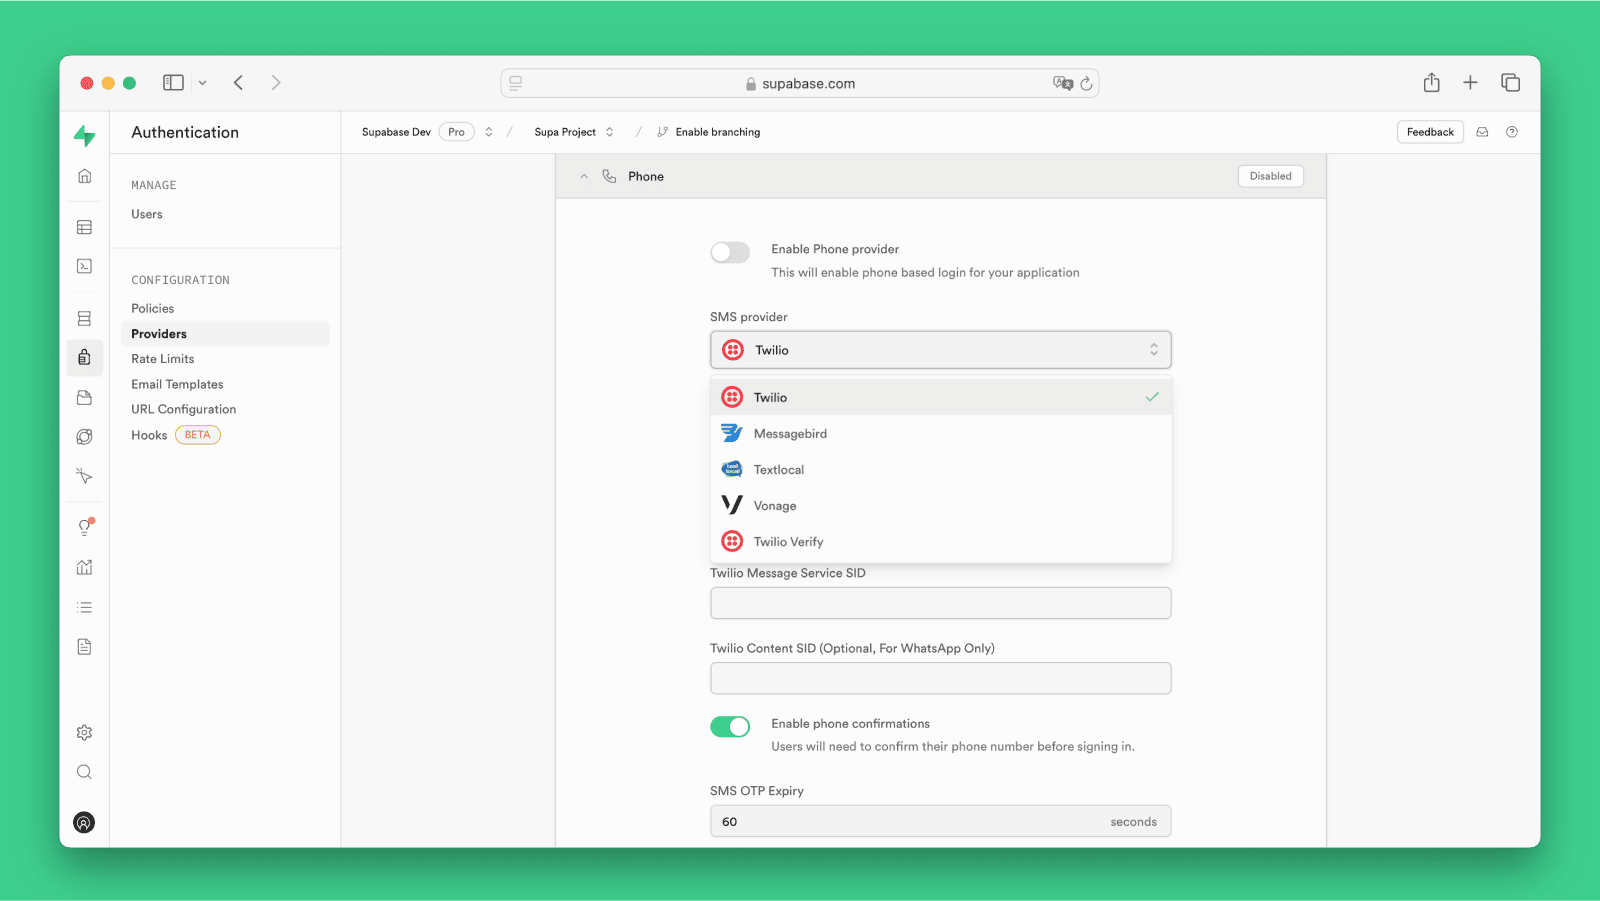This screenshot has height=901, width=1600.
Task: Open the Home icon in sidebar
Action: [x=84, y=176]
